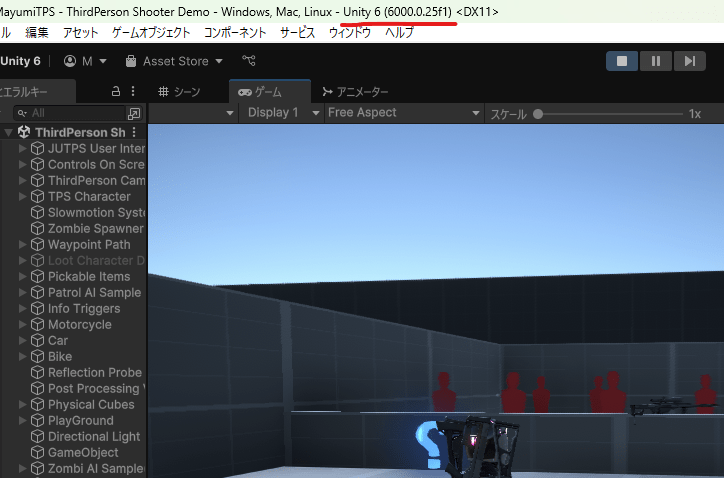The width and height of the screenshot is (724, 478).
Task: Select the Bike cube icon
Action: click(37, 357)
